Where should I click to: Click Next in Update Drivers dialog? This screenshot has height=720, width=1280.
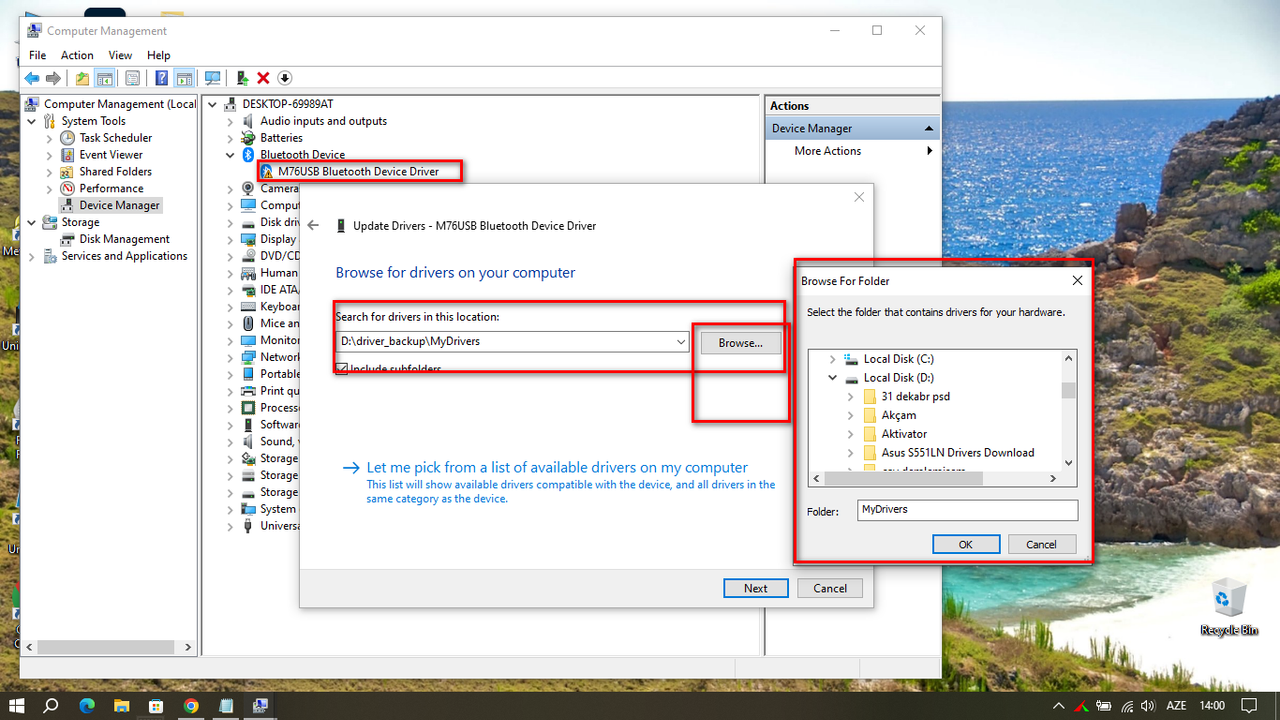click(x=756, y=588)
